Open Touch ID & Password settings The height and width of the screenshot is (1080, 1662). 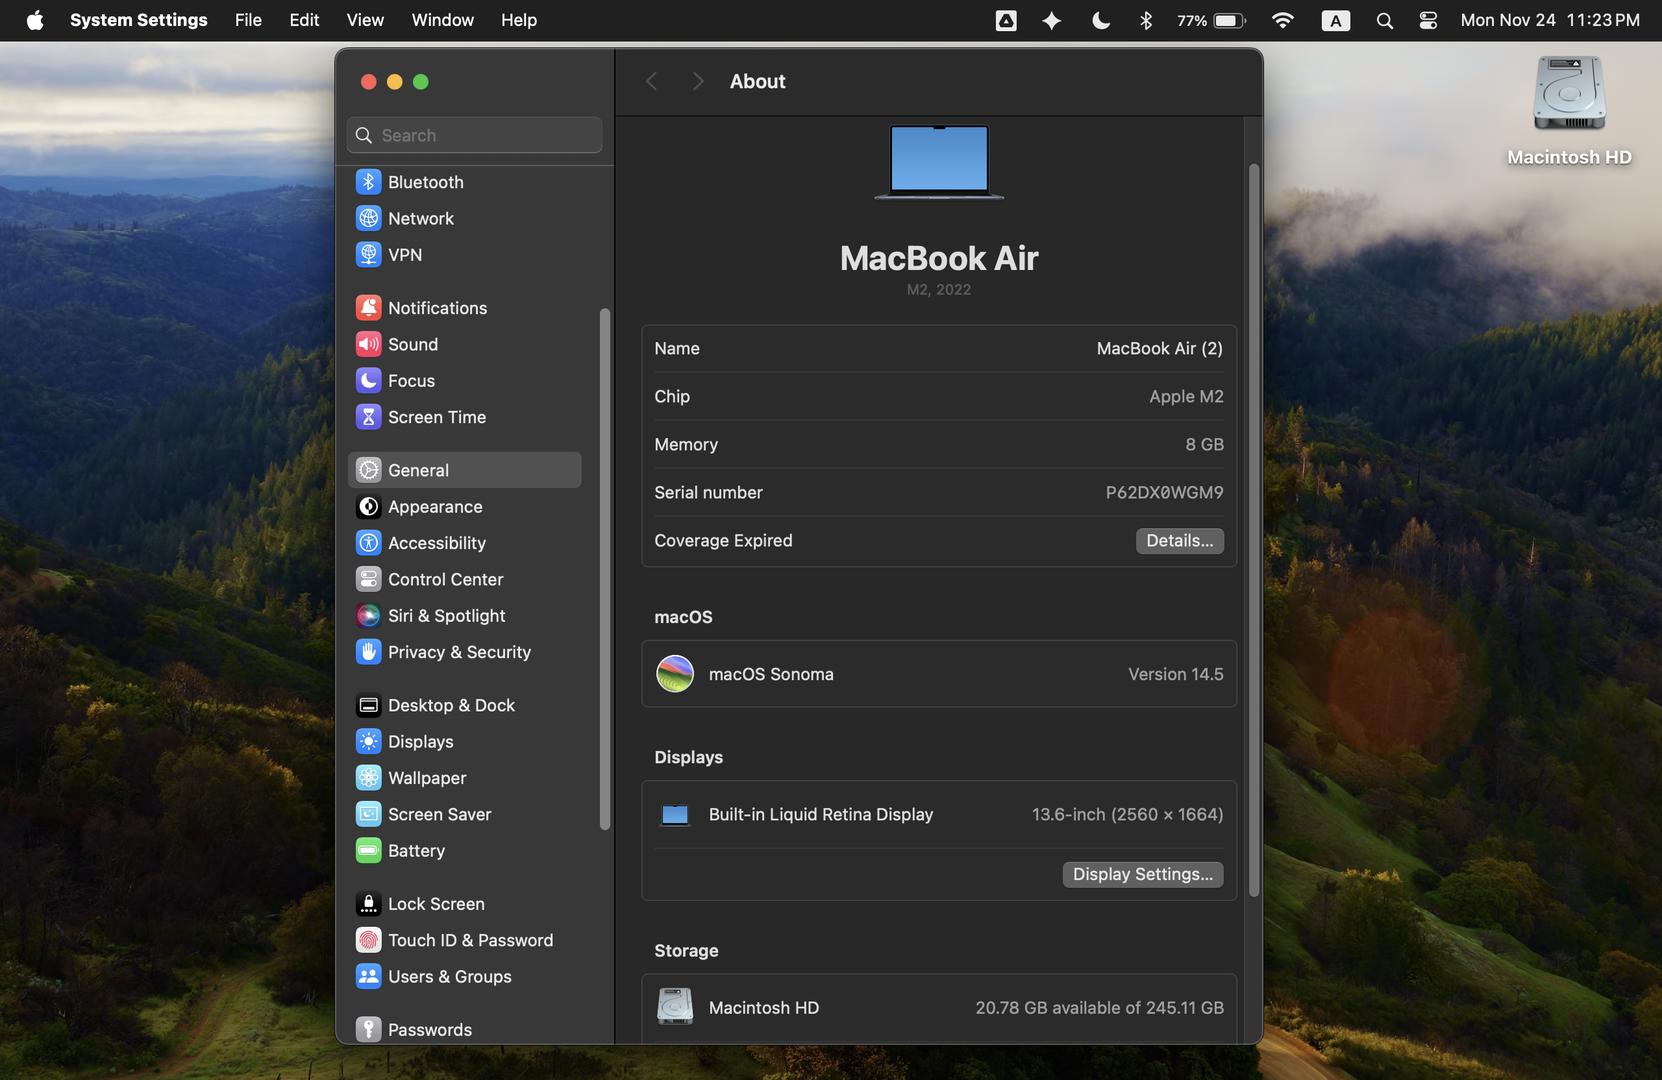[470, 940]
